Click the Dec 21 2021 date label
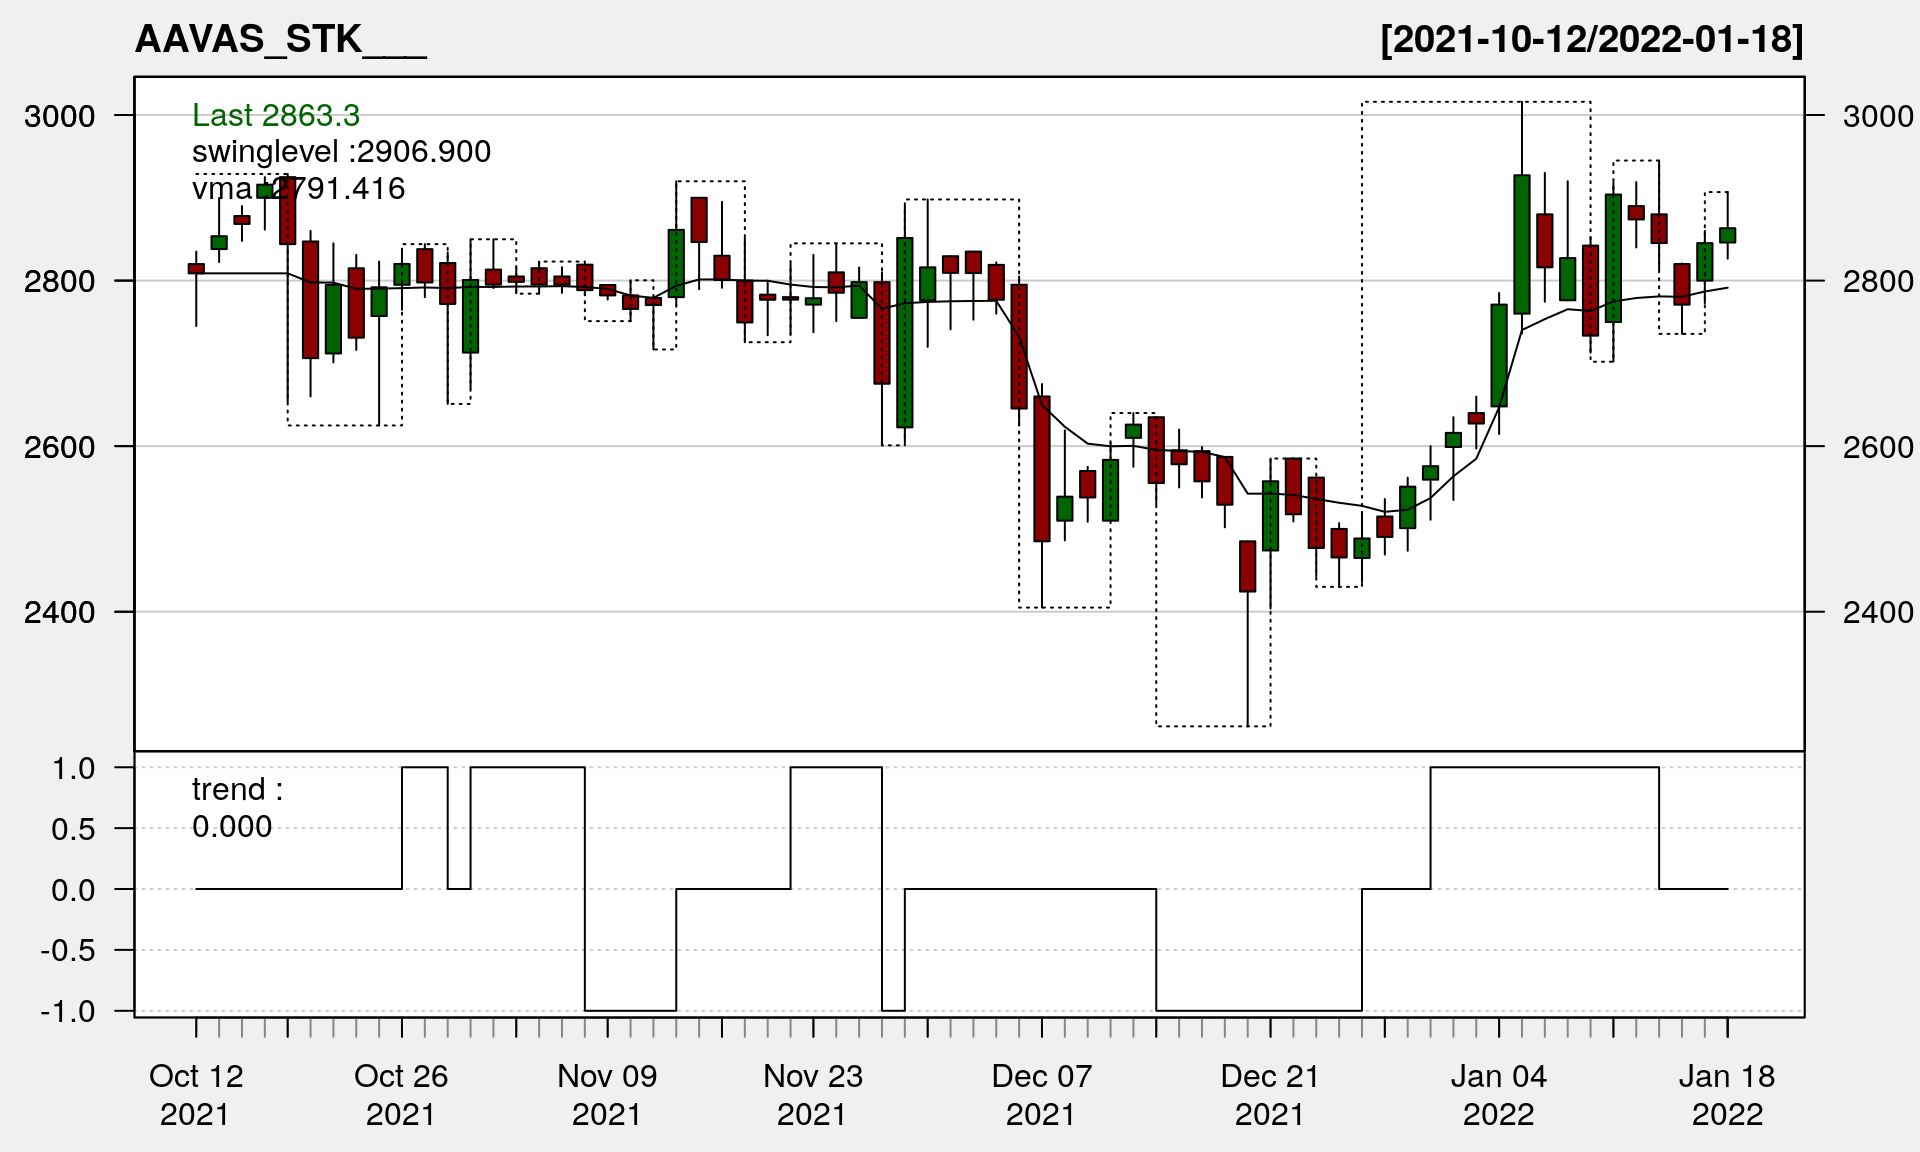 pos(1270,1095)
